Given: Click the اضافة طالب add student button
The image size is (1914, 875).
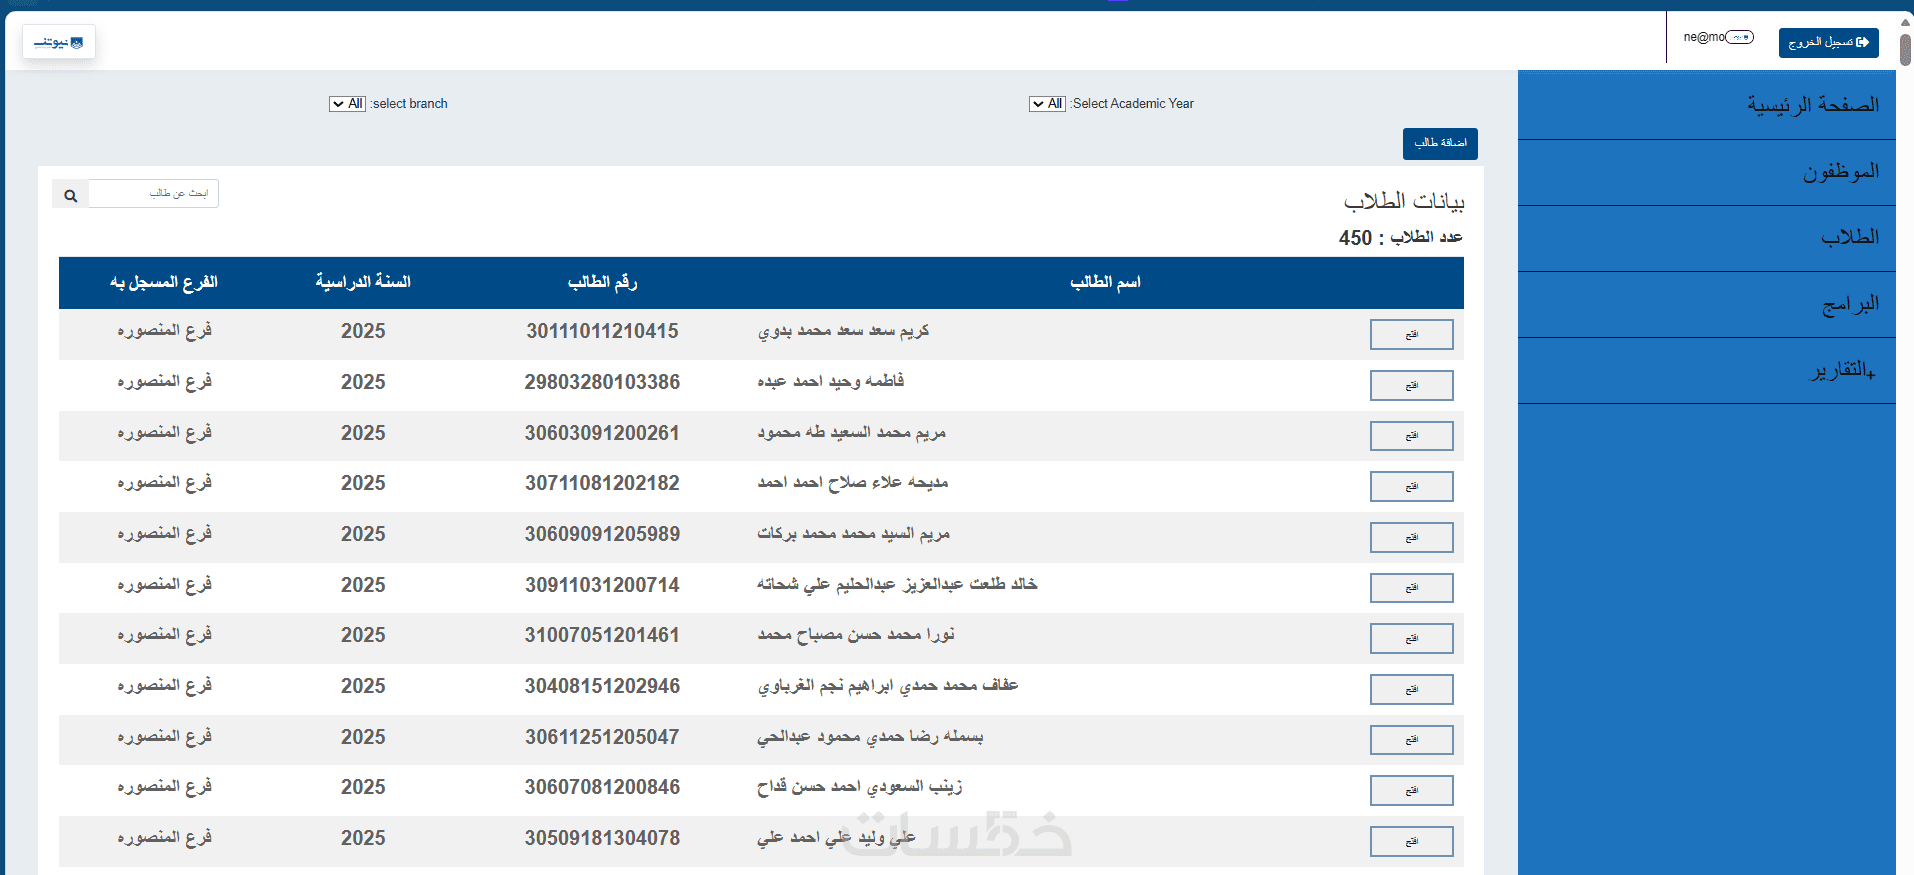Looking at the screenshot, I should pos(1440,143).
